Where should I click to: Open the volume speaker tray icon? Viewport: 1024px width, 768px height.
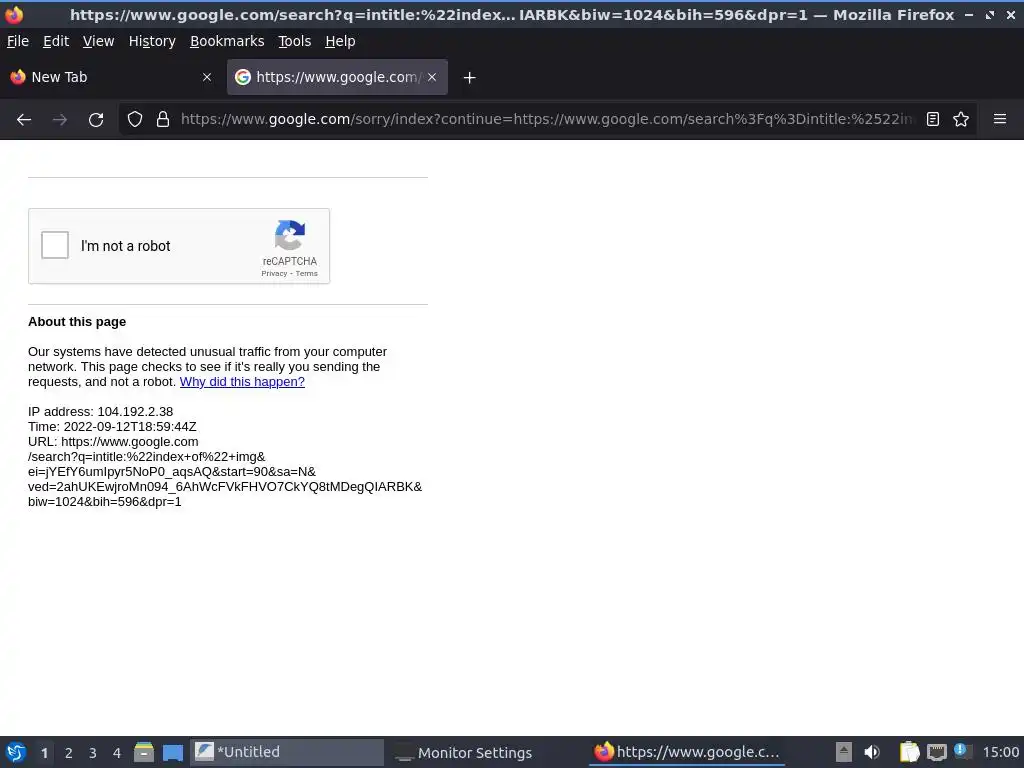(x=872, y=752)
